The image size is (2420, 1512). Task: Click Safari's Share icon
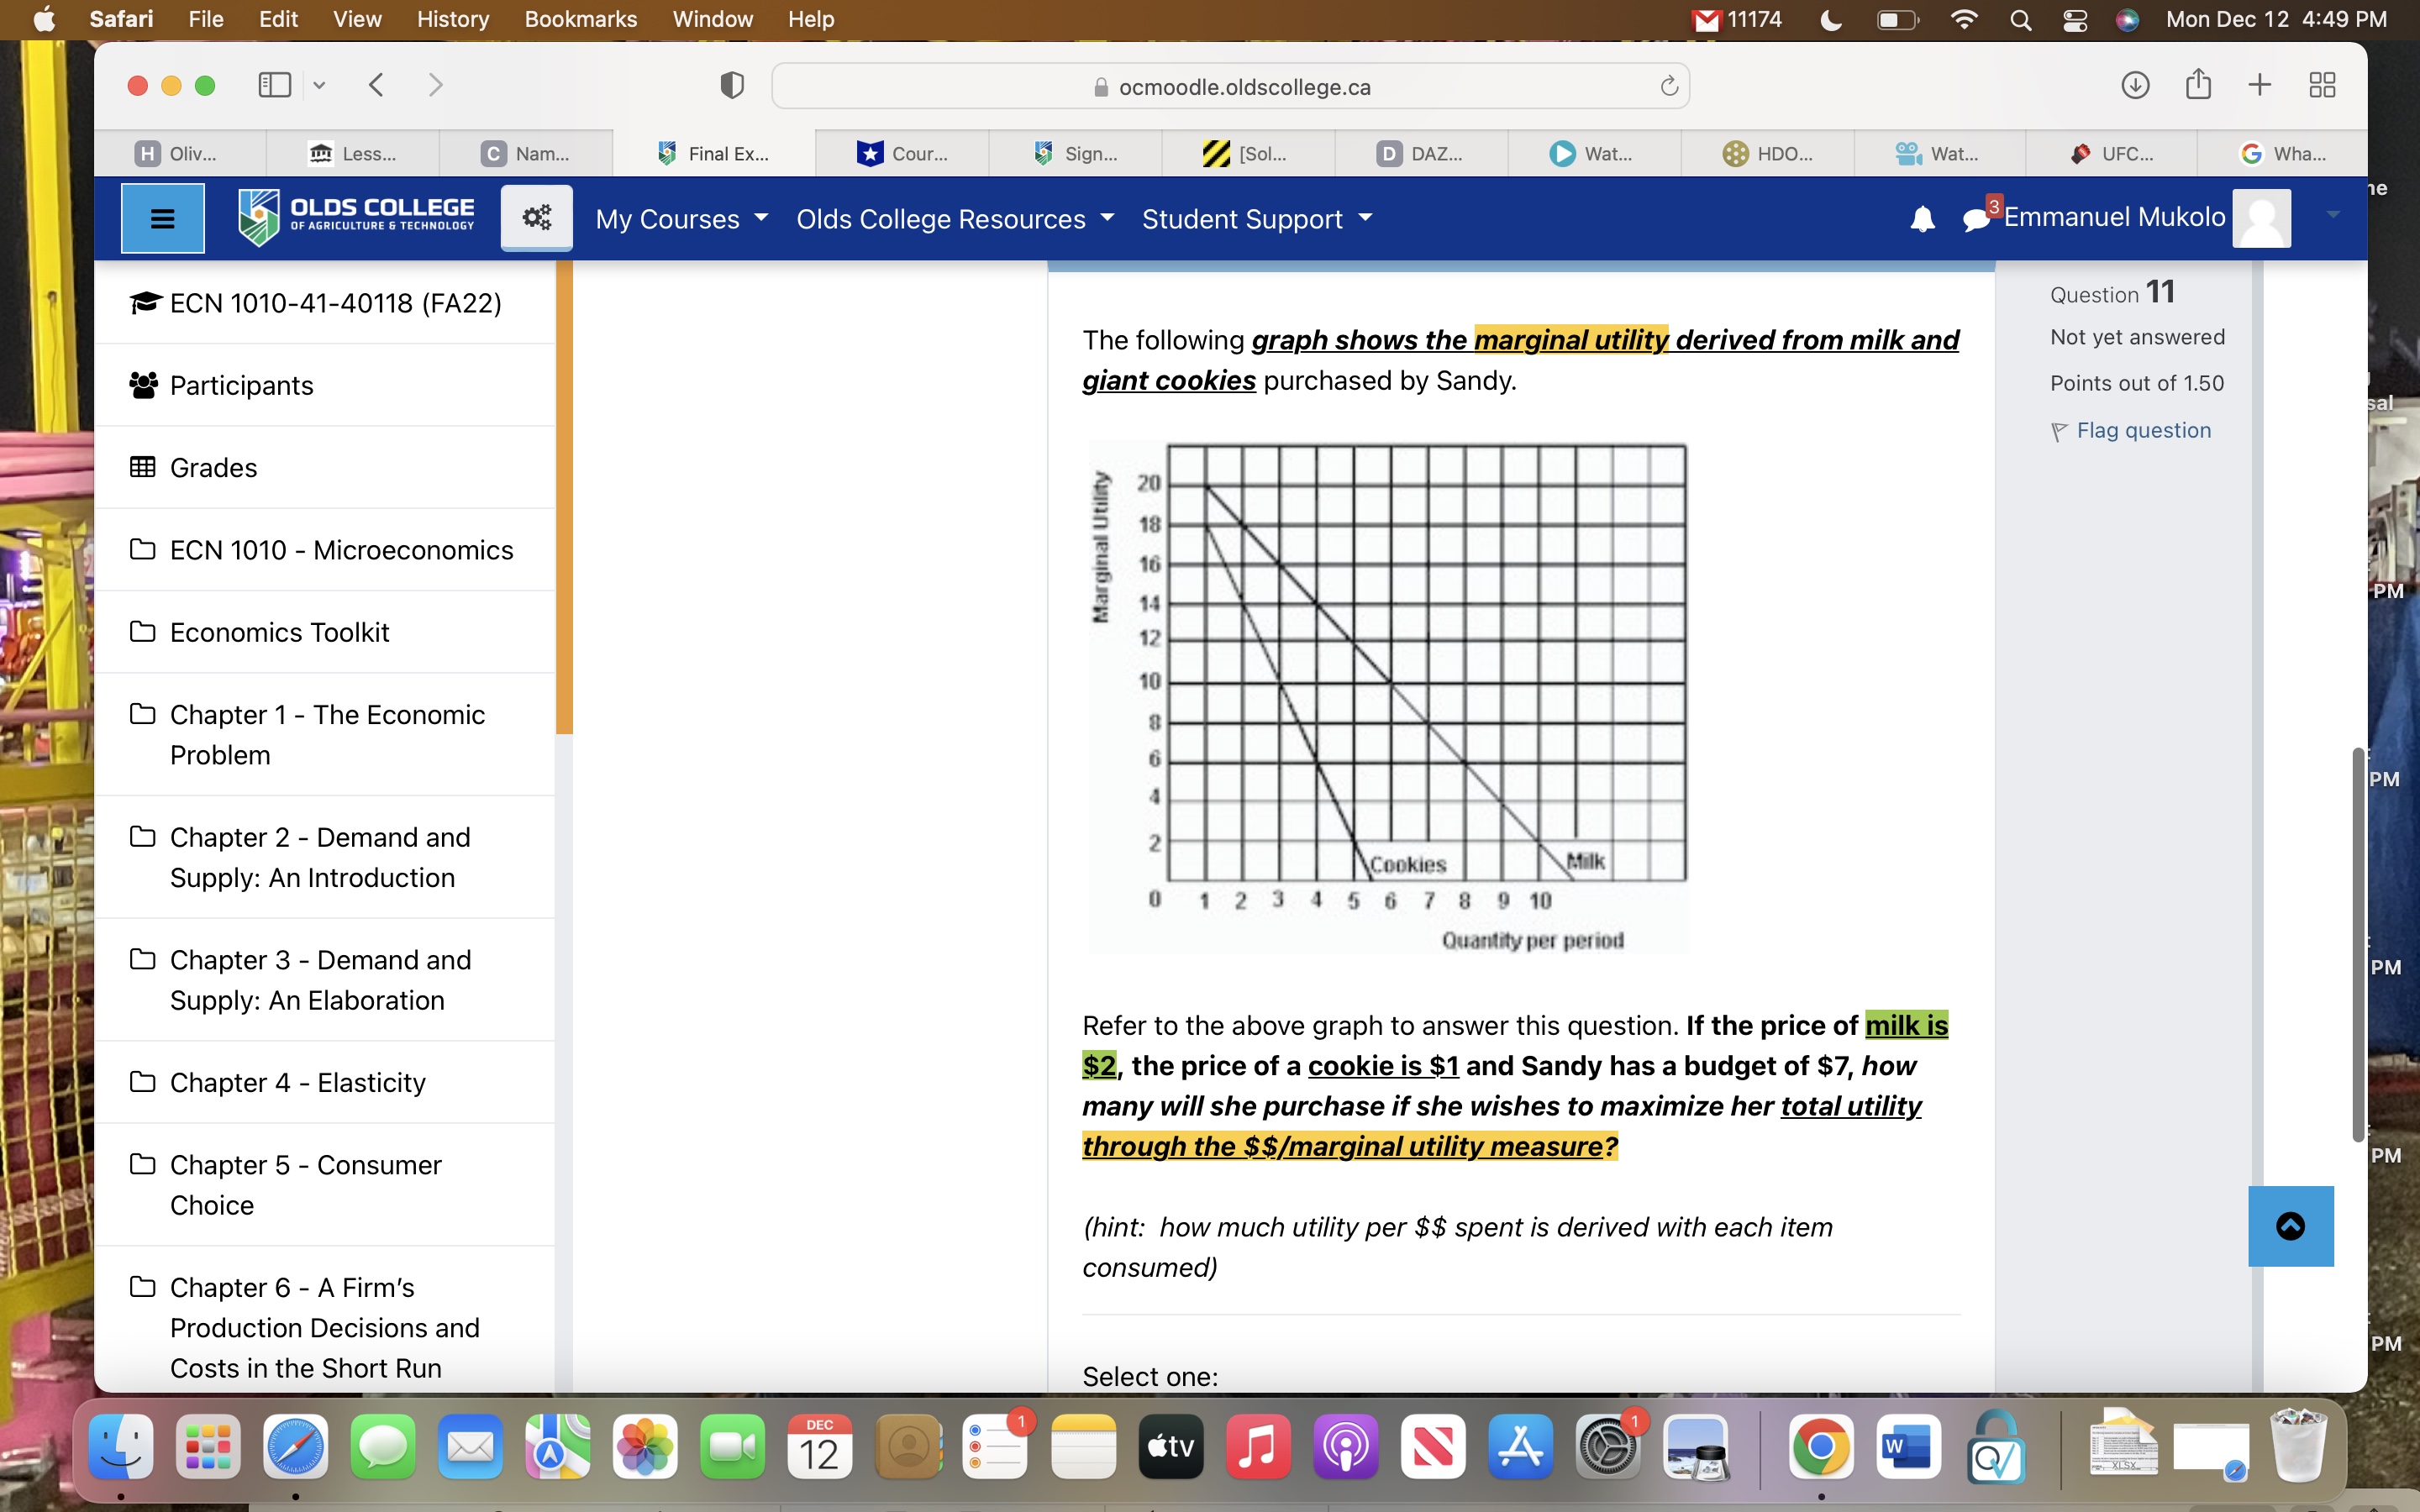pos(2197,85)
